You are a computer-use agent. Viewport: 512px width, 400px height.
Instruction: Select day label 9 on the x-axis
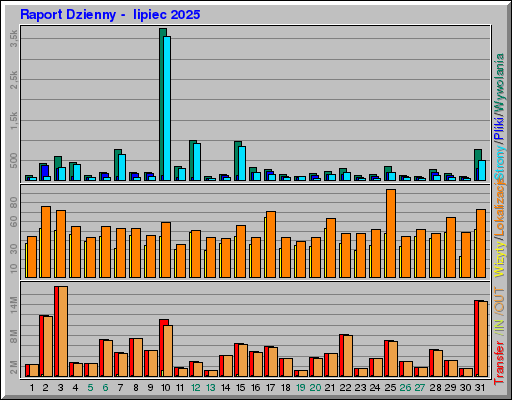tap(150, 388)
